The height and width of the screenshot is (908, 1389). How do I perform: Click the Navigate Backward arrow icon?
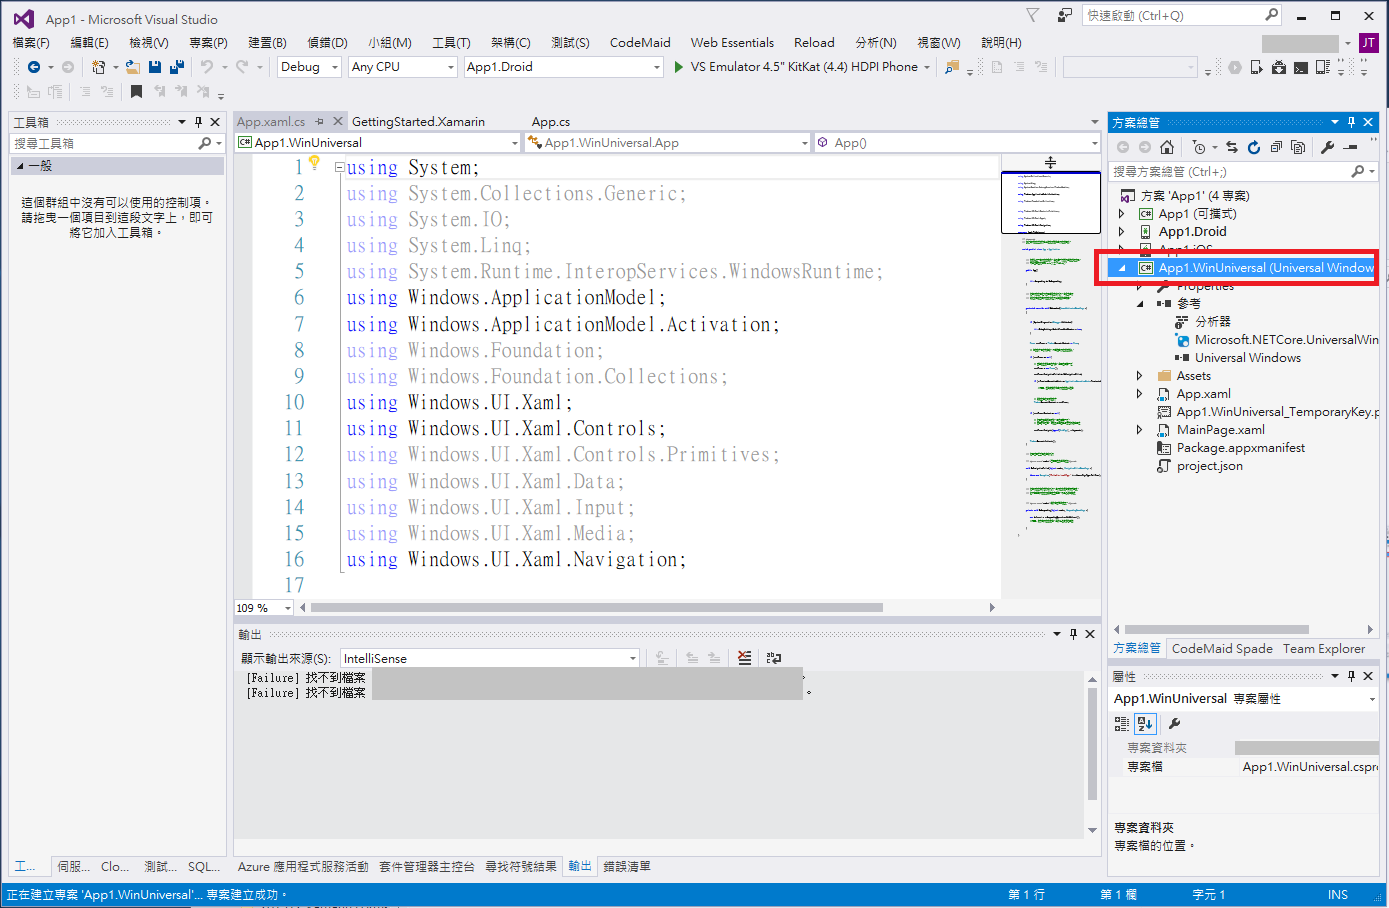click(x=34, y=67)
